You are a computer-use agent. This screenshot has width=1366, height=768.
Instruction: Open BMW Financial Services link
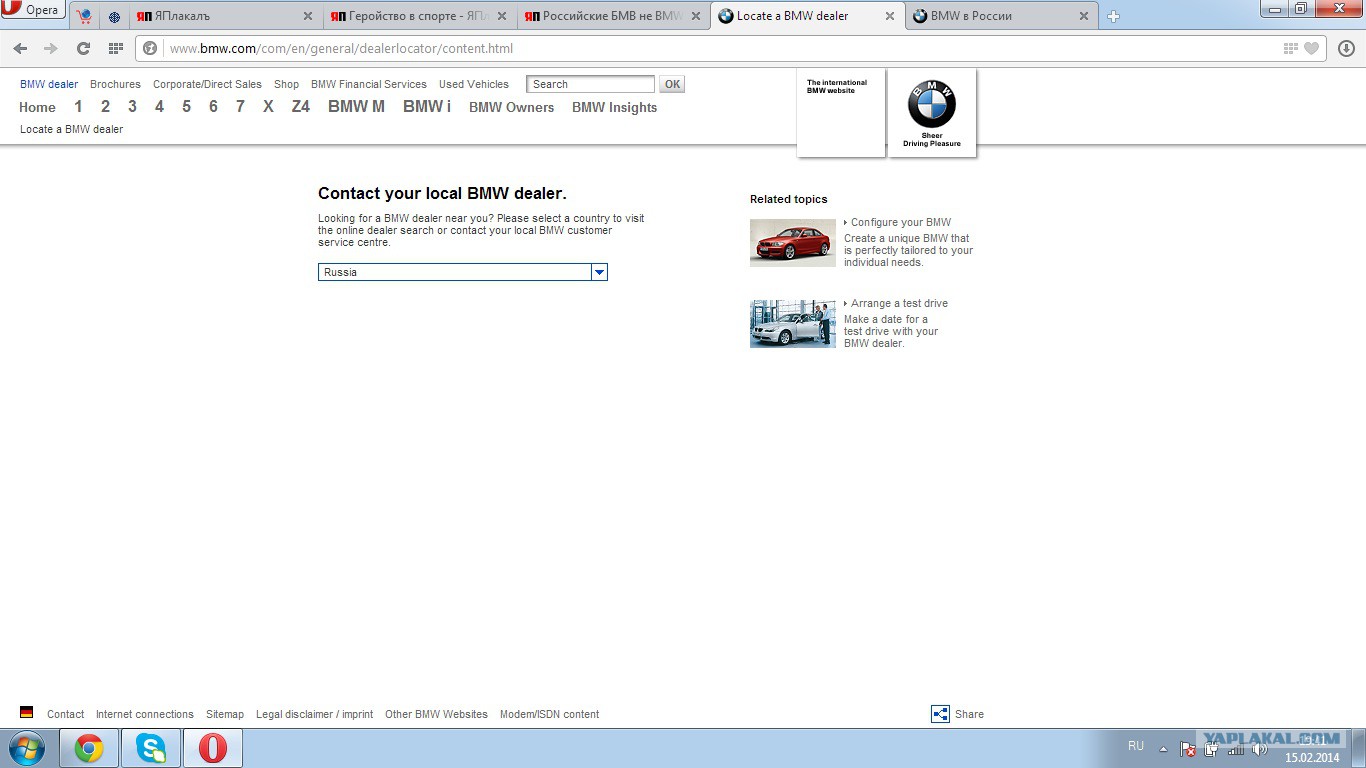coord(369,84)
